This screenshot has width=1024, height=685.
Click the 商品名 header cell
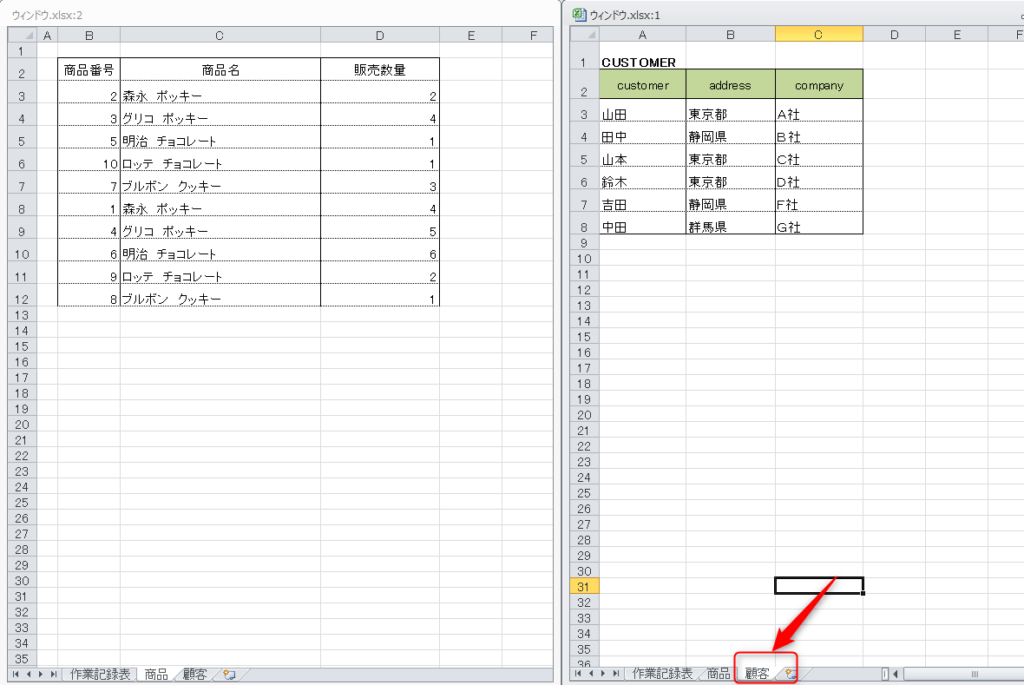(x=220, y=71)
